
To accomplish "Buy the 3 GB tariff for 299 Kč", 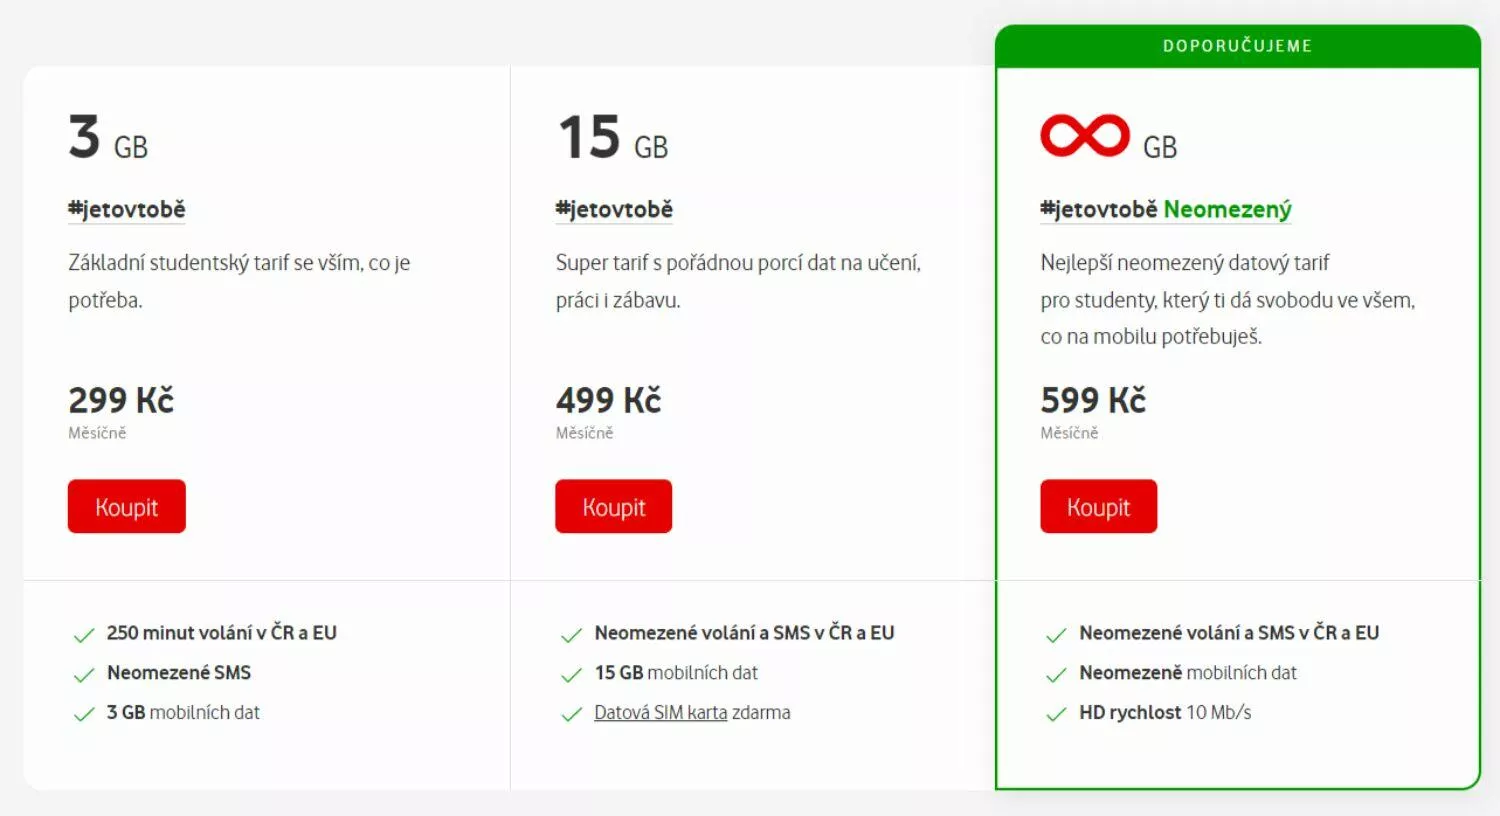I will [x=127, y=506].
